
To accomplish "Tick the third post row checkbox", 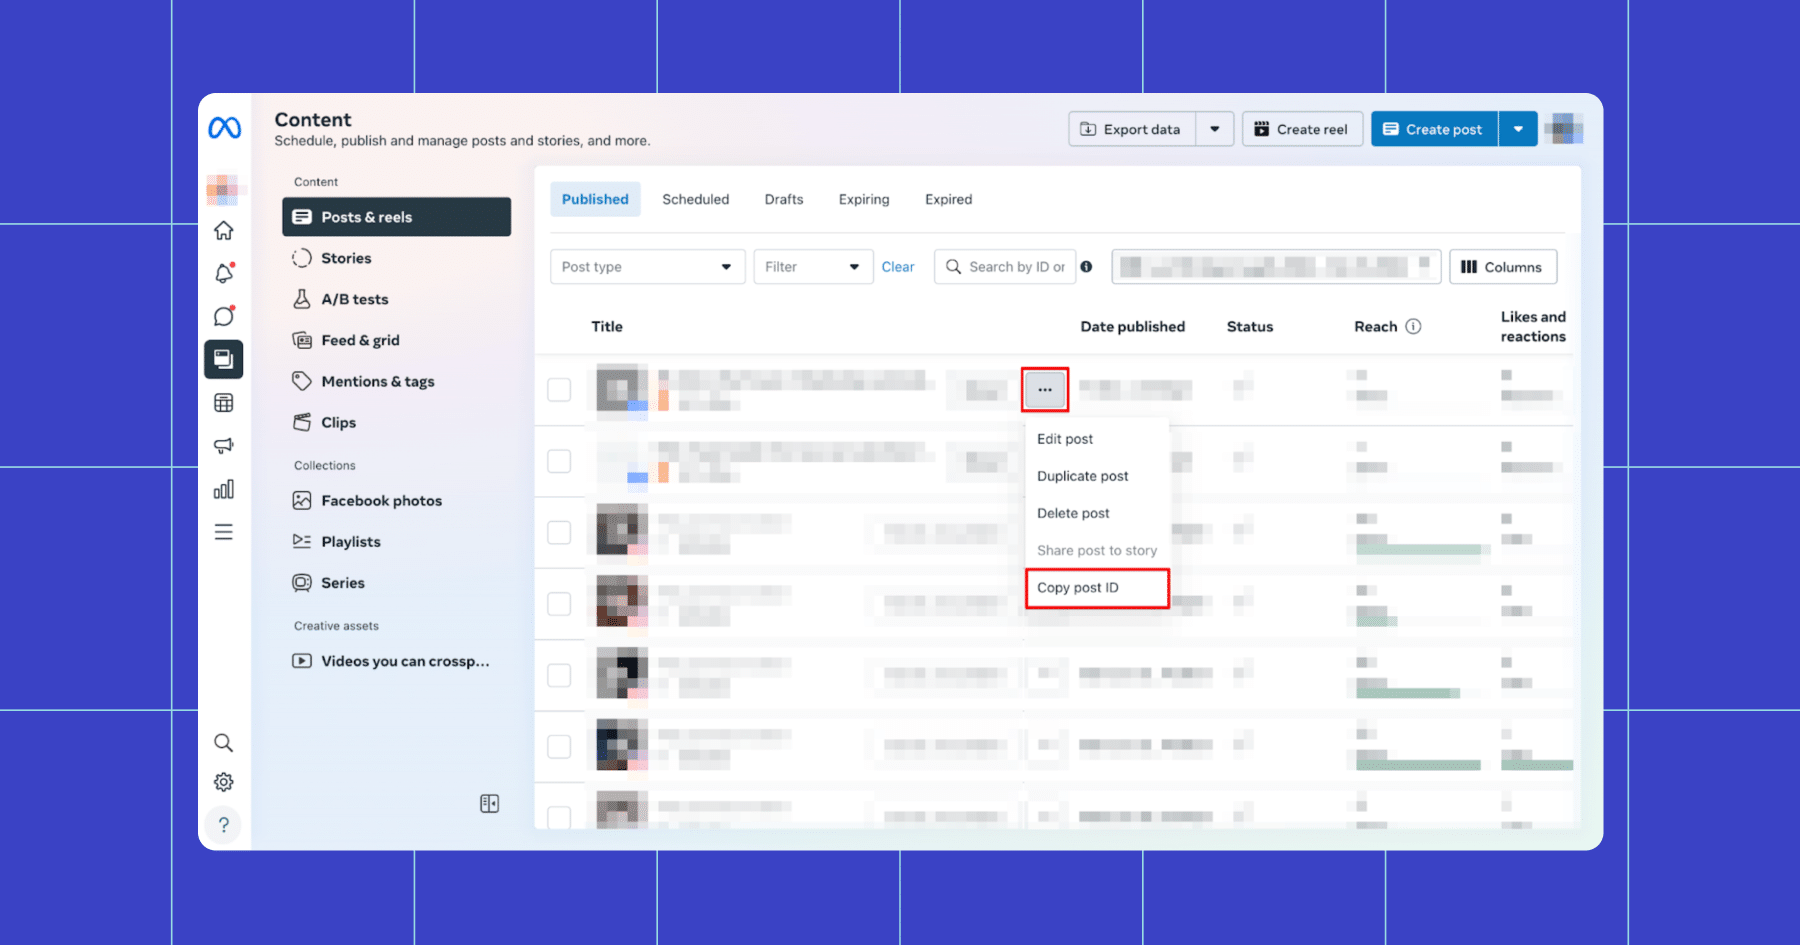I will [x=559, y=532].
